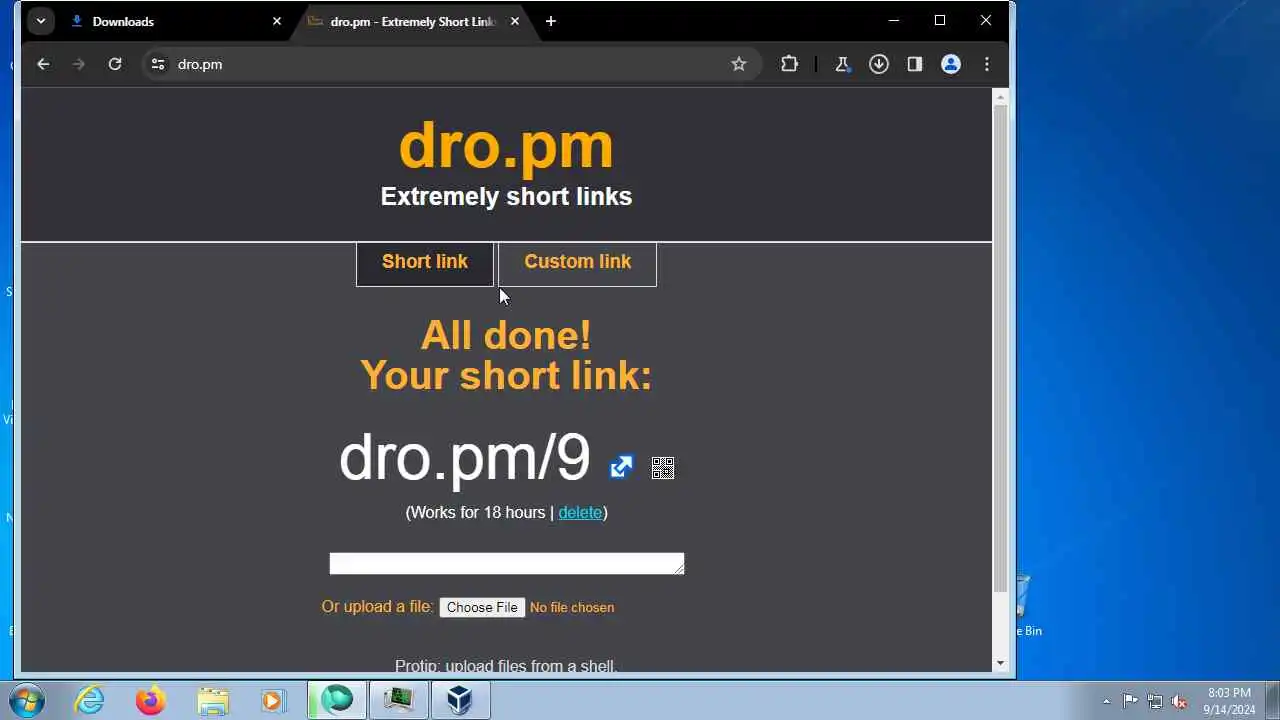
Task: Click the page scrollbar up arrow
Action: point(1000,96)
